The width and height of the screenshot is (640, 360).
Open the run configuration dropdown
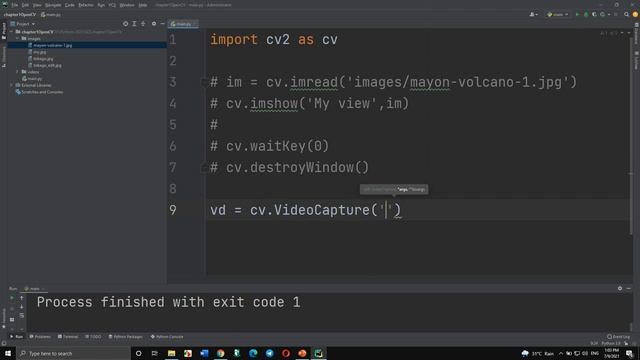click(558, 14)
